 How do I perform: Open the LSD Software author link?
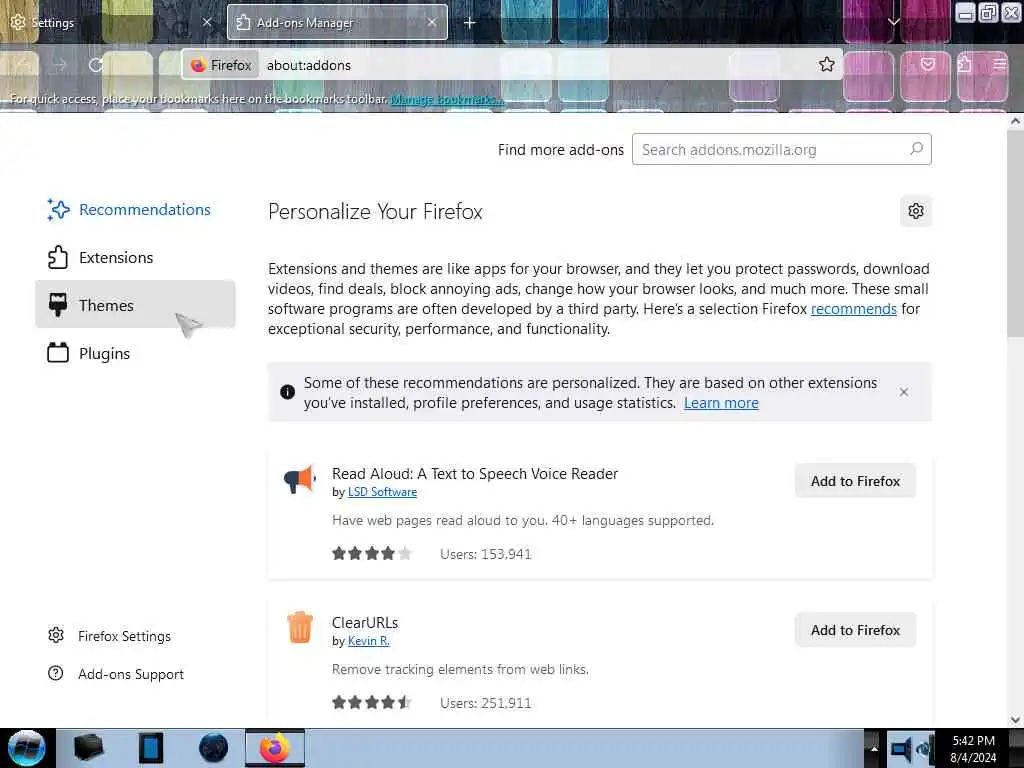tap(382, 492)
